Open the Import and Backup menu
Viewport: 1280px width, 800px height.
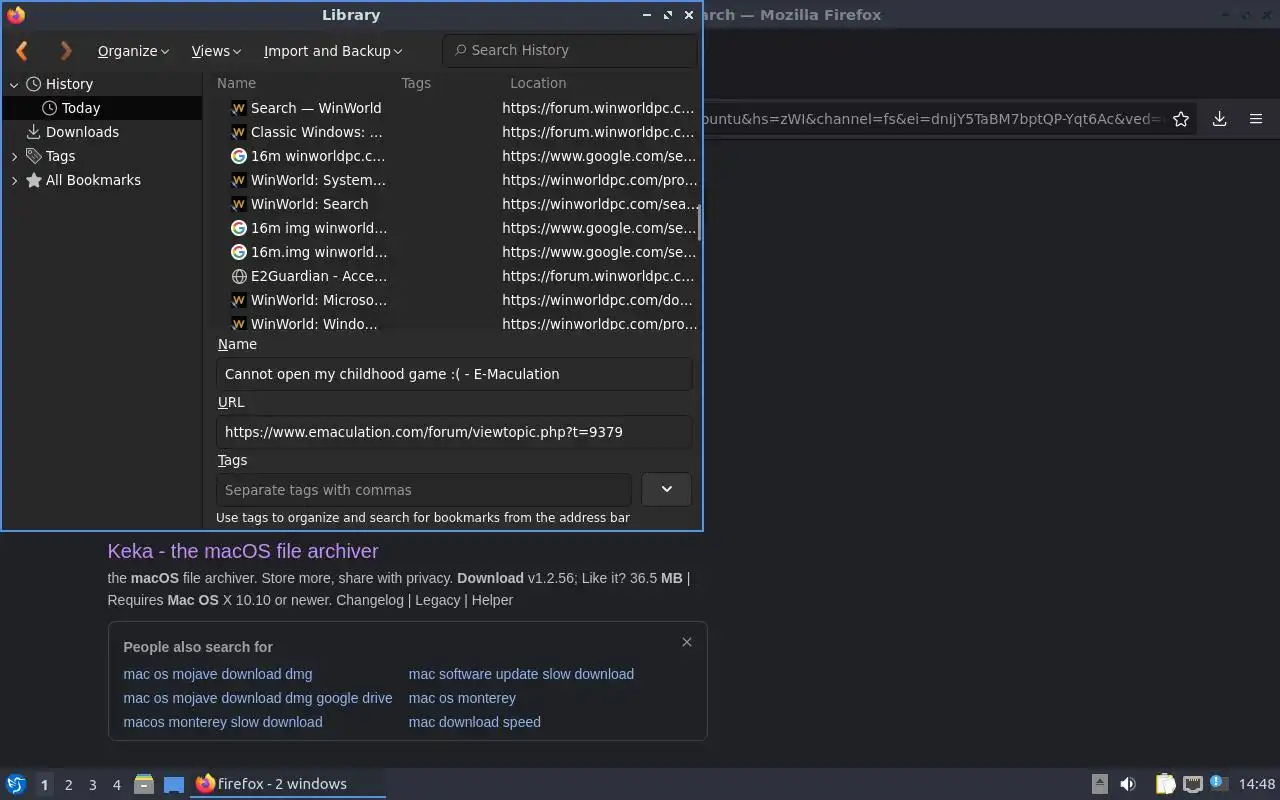pos(333,51)
